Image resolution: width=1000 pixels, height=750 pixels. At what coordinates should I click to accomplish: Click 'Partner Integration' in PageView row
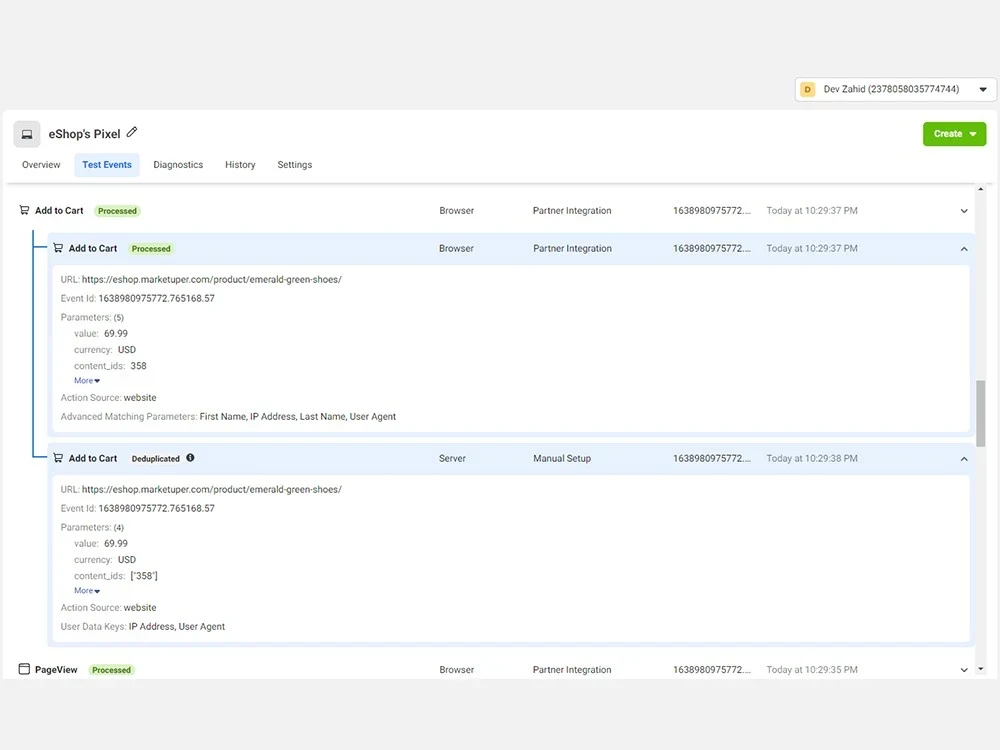point(572,670)
